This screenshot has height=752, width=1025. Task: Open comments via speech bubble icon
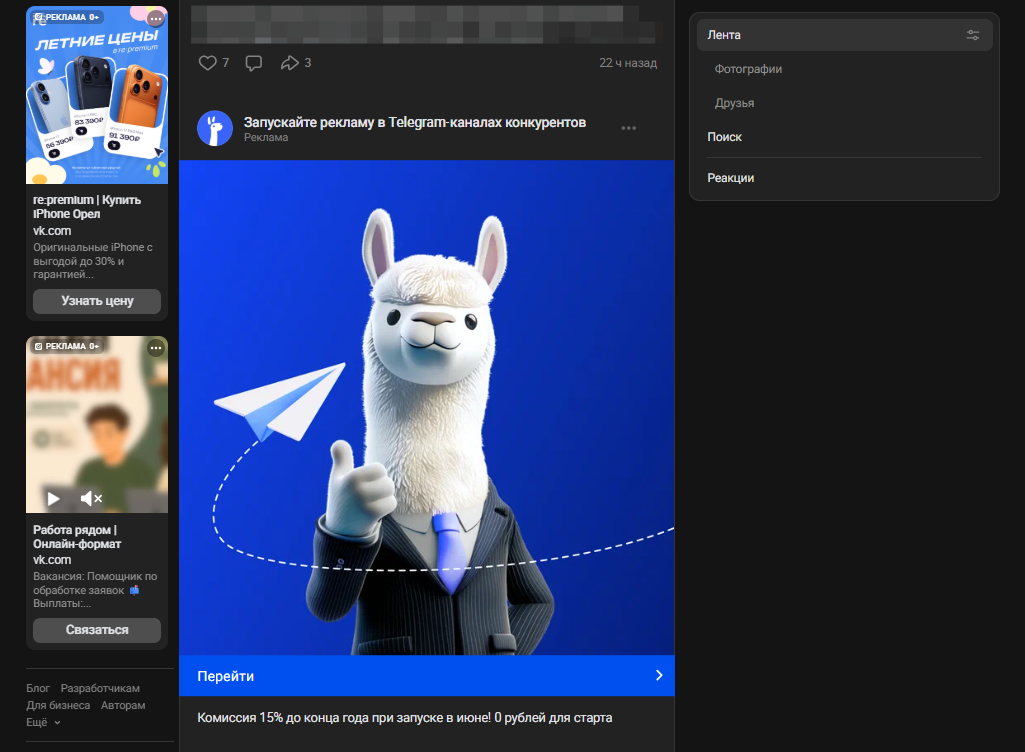pyautogui.click(x=254, y=63)
